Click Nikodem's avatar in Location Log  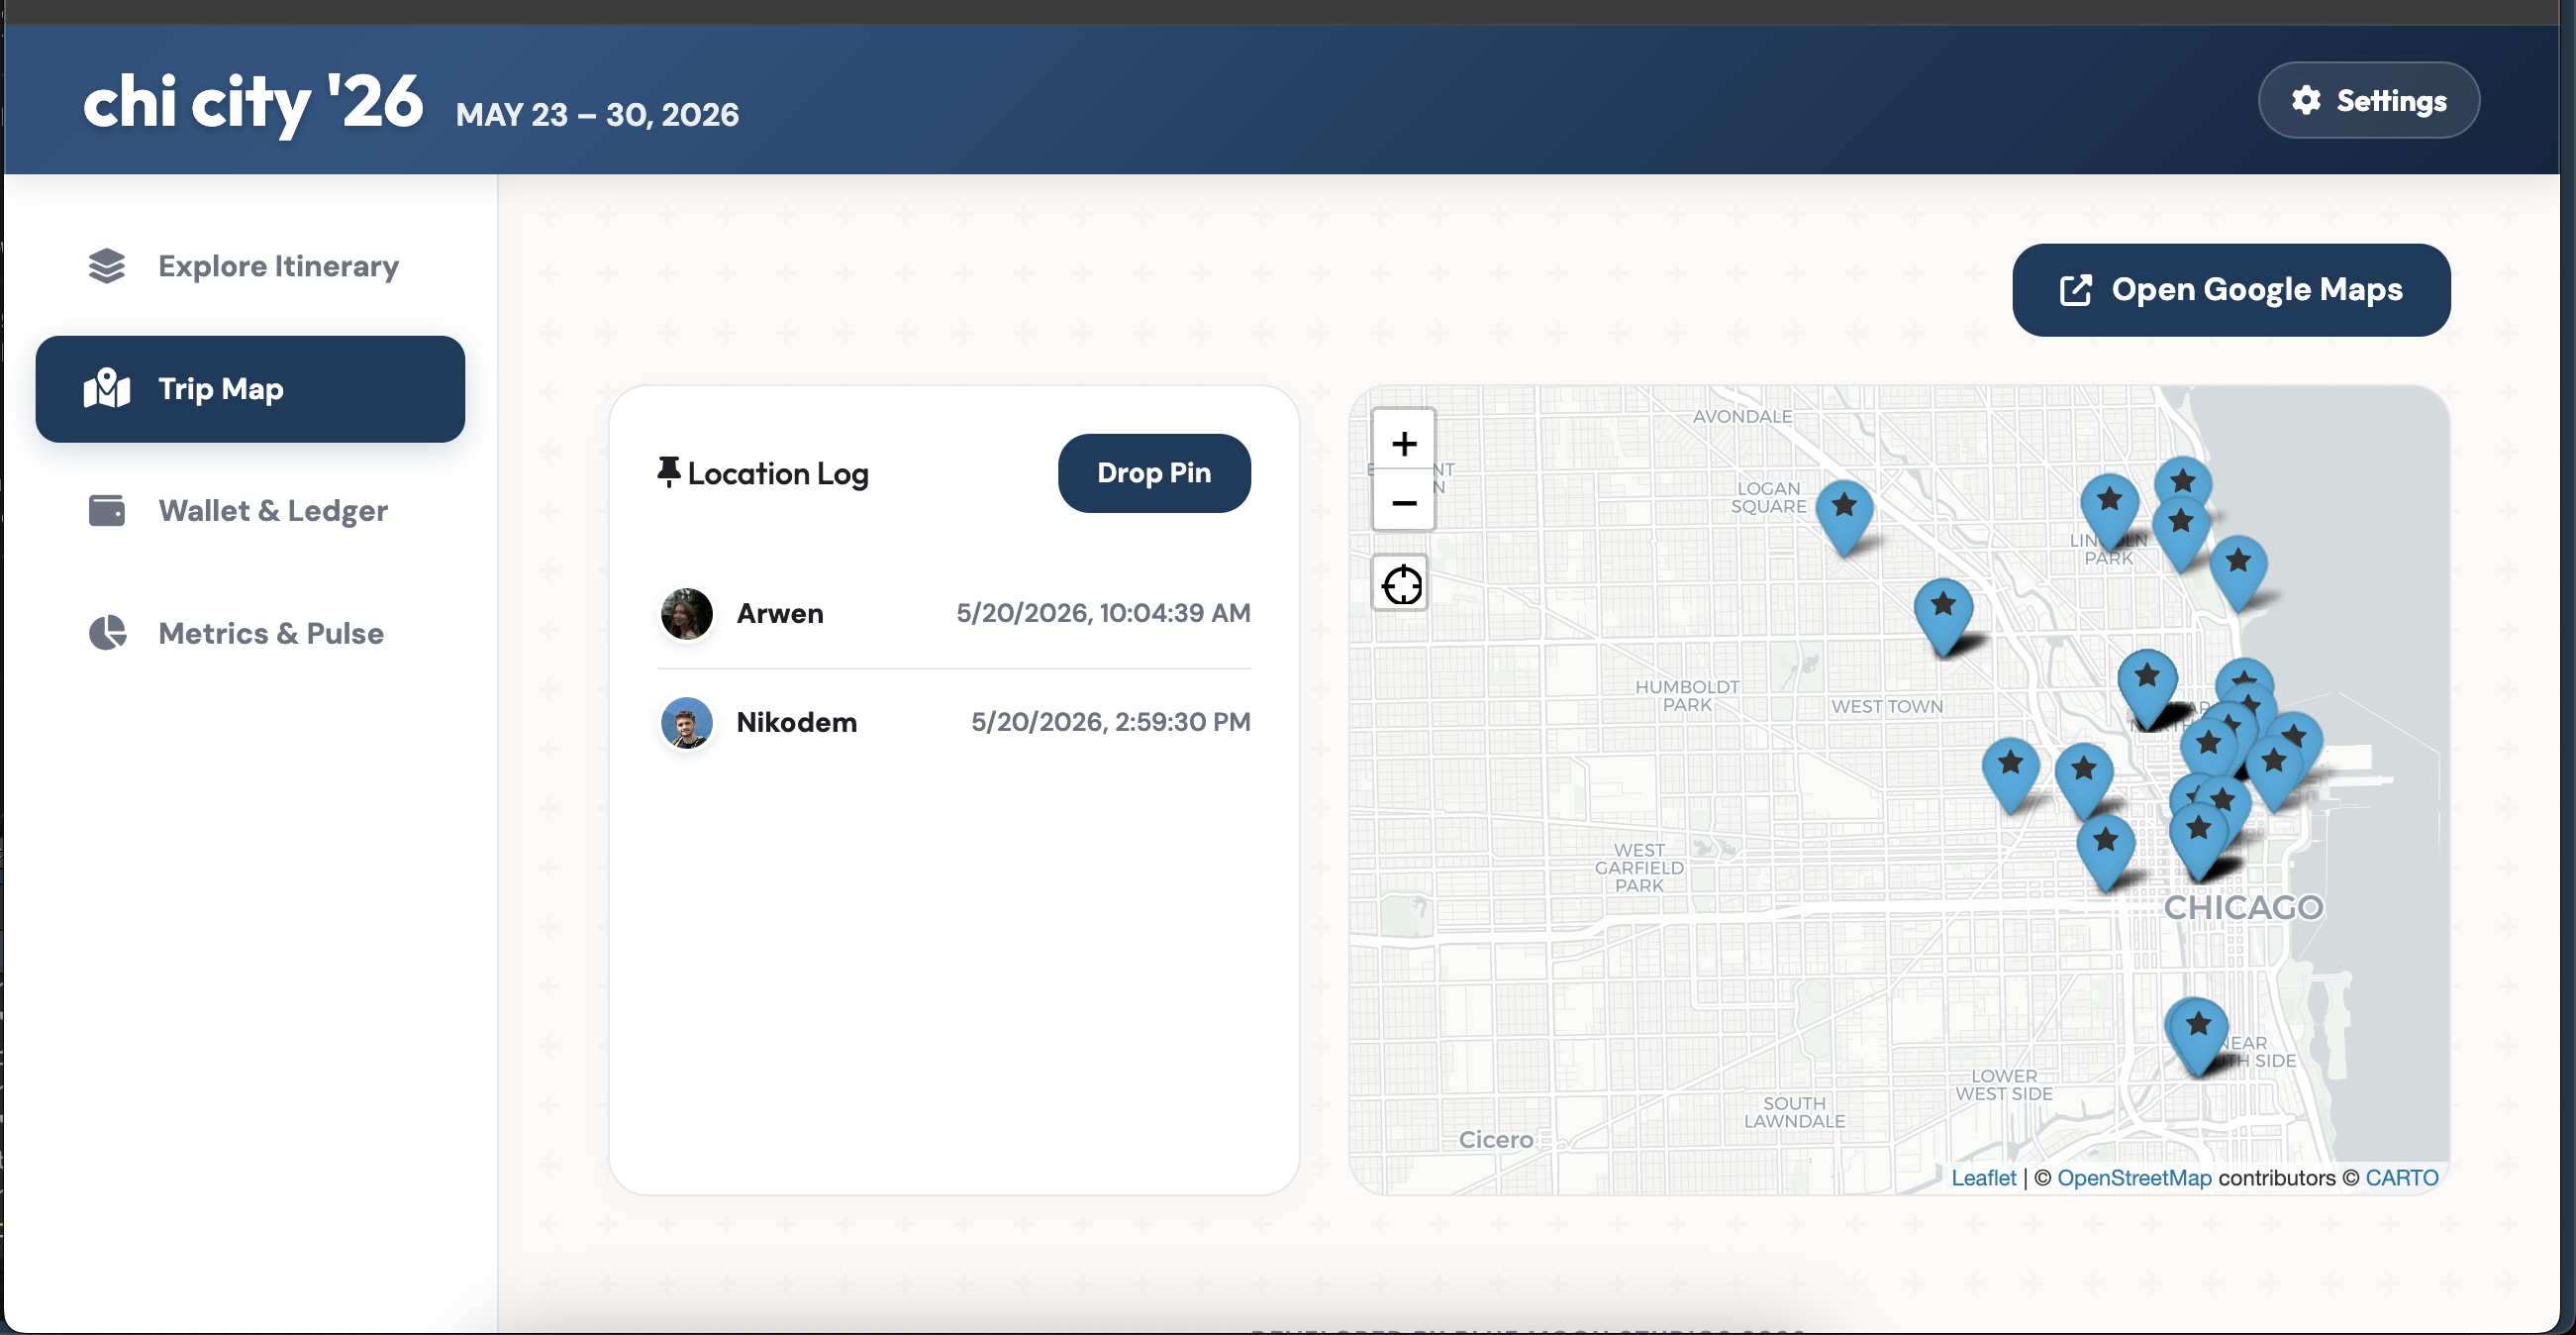(687, 722)
